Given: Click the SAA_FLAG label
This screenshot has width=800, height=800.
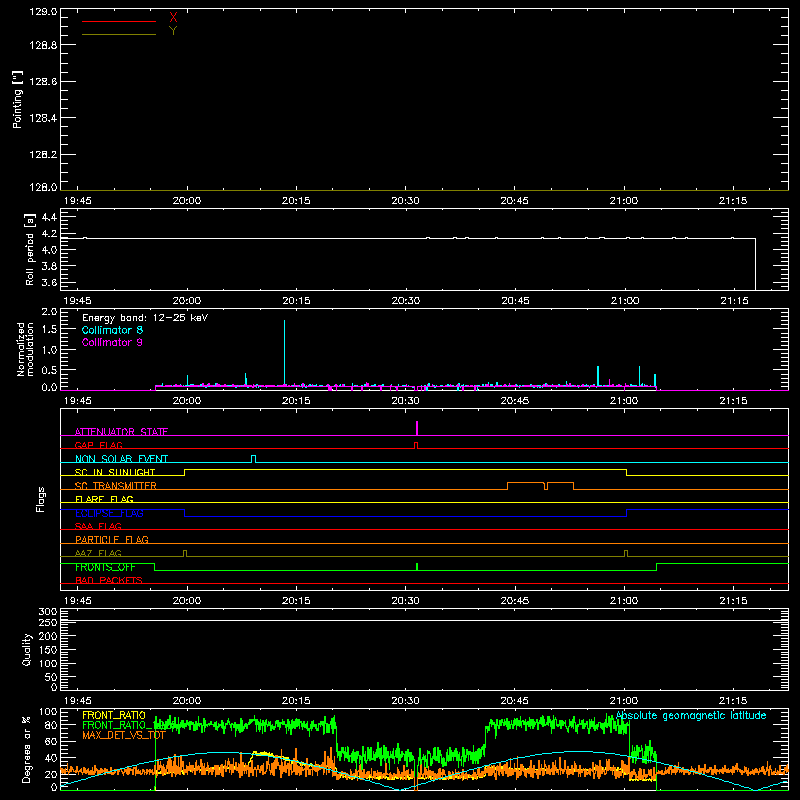Looking at the screenshot, I should (98, 526).
